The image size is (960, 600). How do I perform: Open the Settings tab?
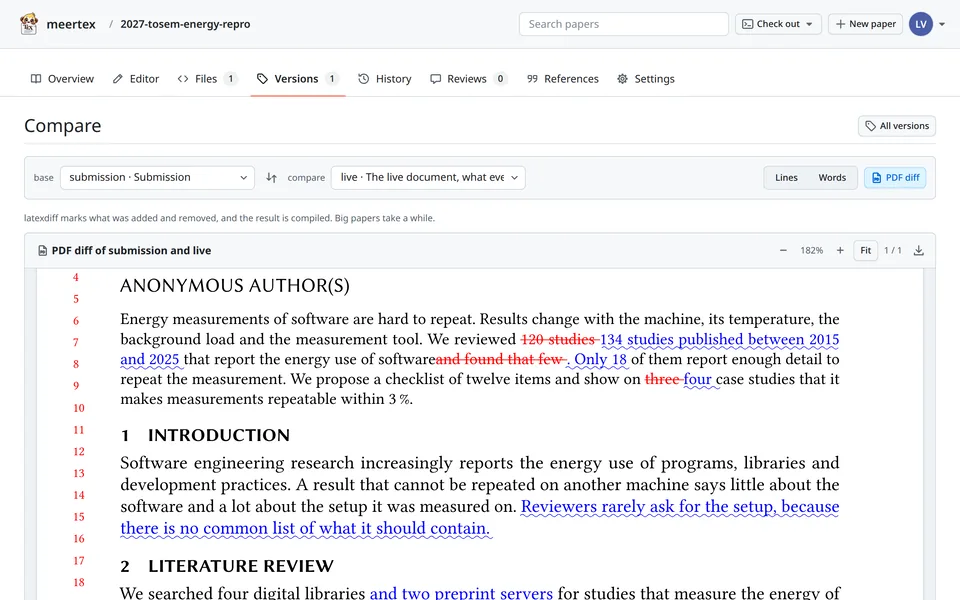(x=646, y=78)
